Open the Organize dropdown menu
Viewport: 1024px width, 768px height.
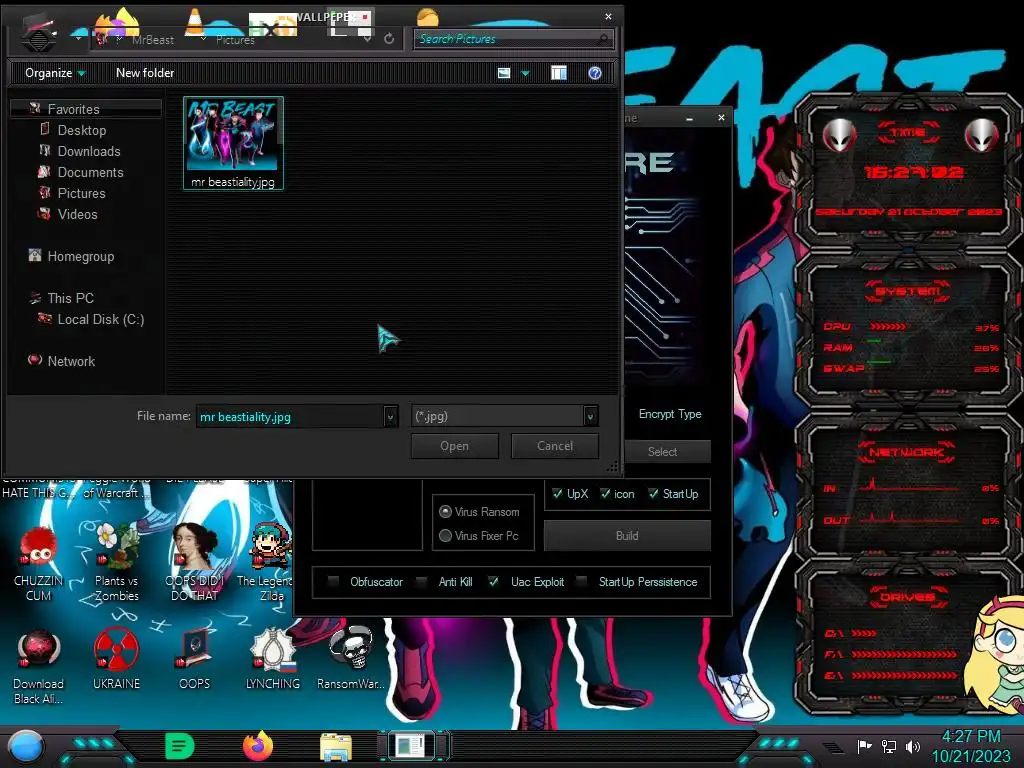click(x=55, y=73)
